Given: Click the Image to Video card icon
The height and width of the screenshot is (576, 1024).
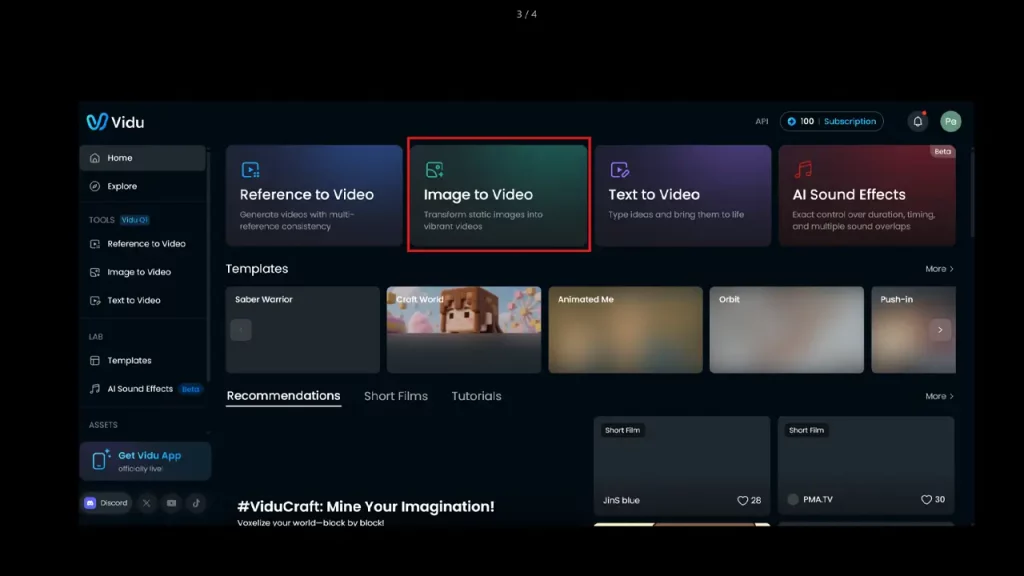Looking at the screenshot, I should [434, 170].
